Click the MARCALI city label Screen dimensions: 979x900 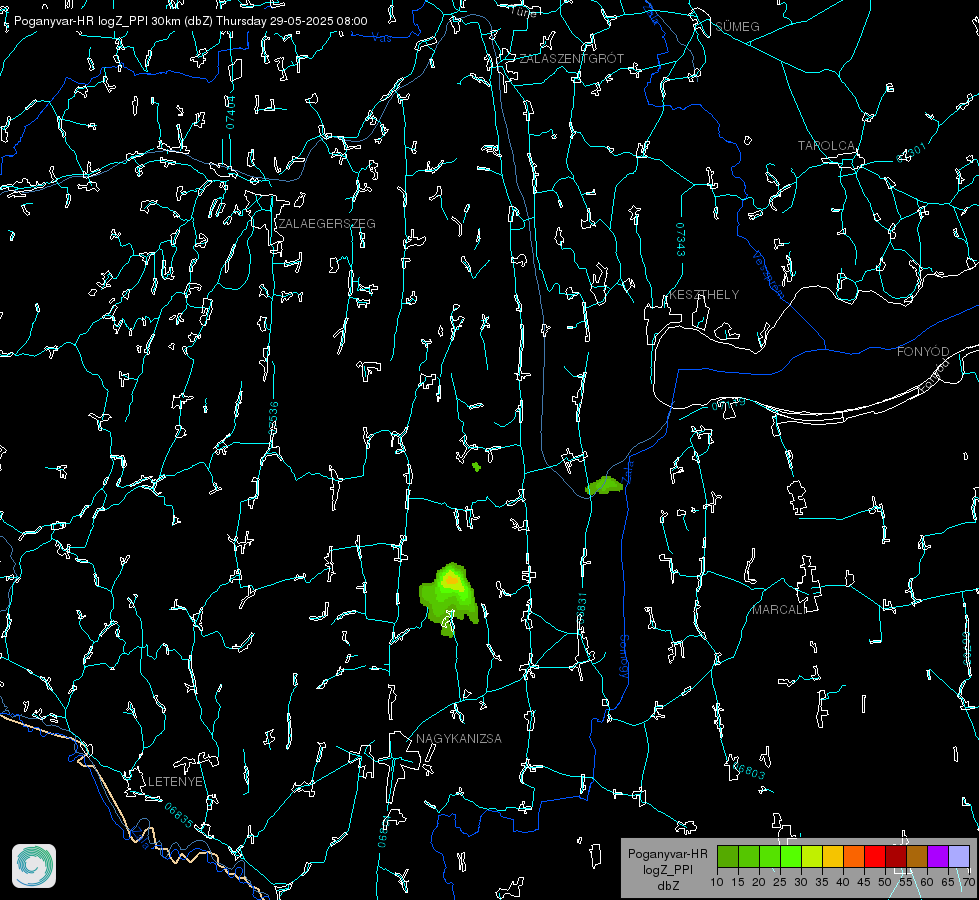coord(779,610)
